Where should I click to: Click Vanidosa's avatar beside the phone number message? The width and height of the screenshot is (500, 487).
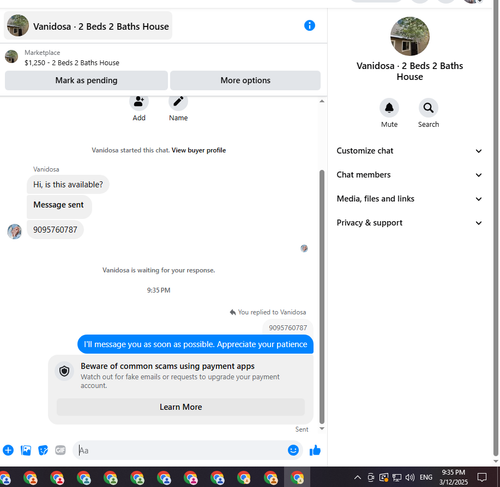tap(14, 231)
